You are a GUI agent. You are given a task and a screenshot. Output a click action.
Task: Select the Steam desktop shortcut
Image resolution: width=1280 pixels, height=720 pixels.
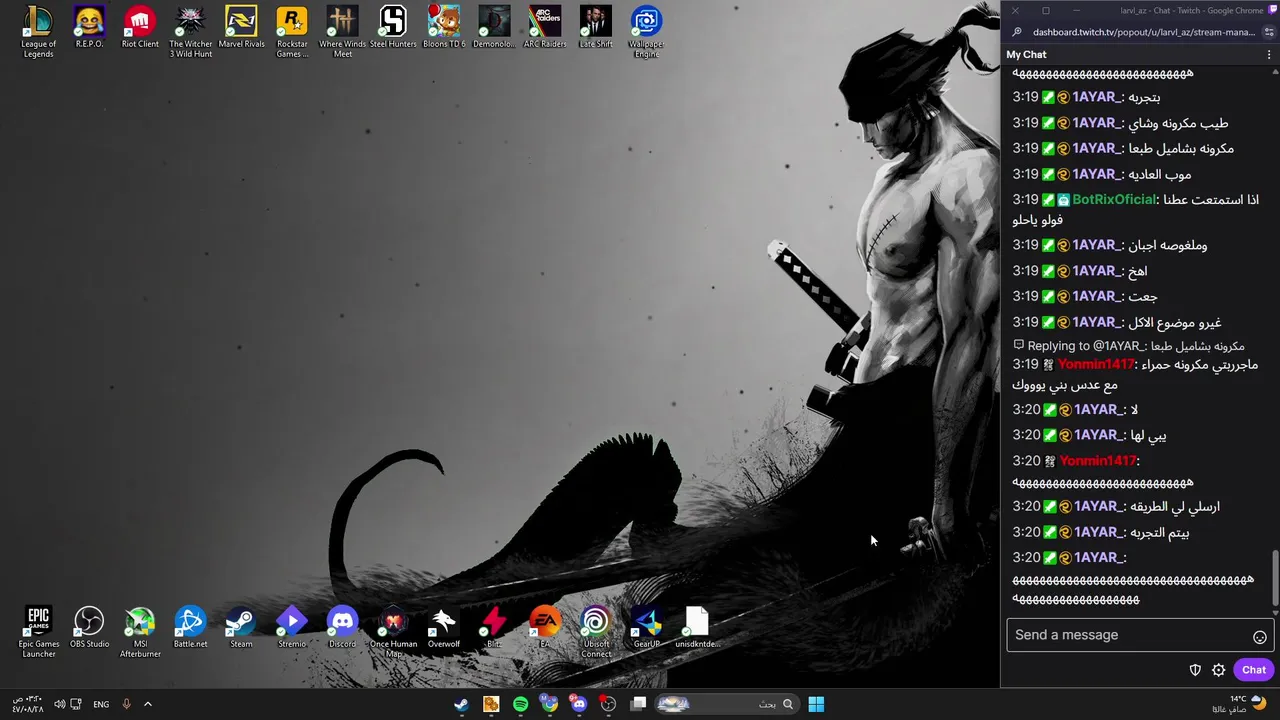tap(241, 628)
